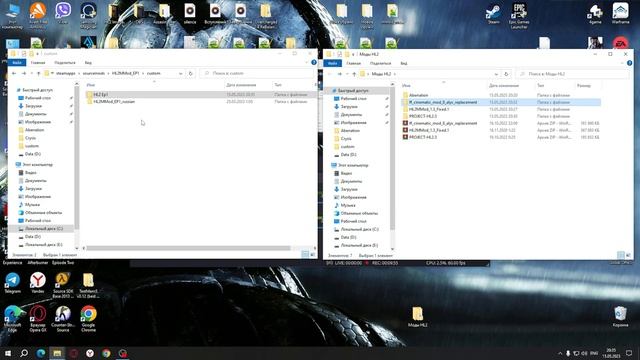The width and height of the screenshot is (640, 360).
Task: Refresh the Моды HL2 folder view
Action: (506, 74)
